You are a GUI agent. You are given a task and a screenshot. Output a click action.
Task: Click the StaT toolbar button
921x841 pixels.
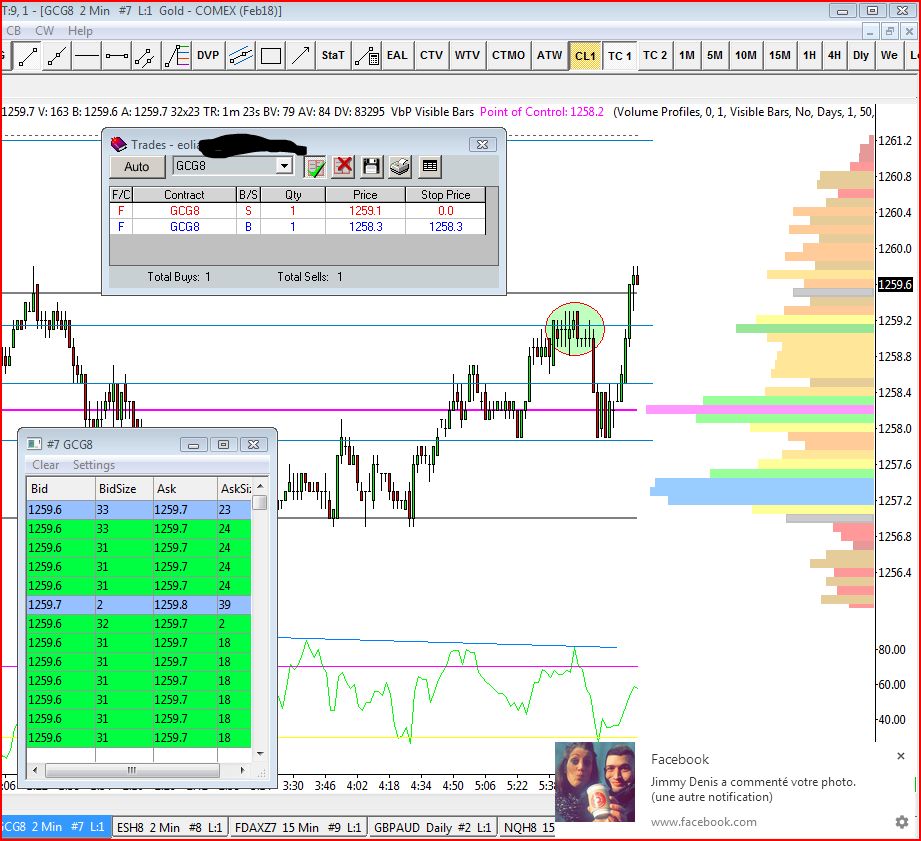(x=333, y=56)
